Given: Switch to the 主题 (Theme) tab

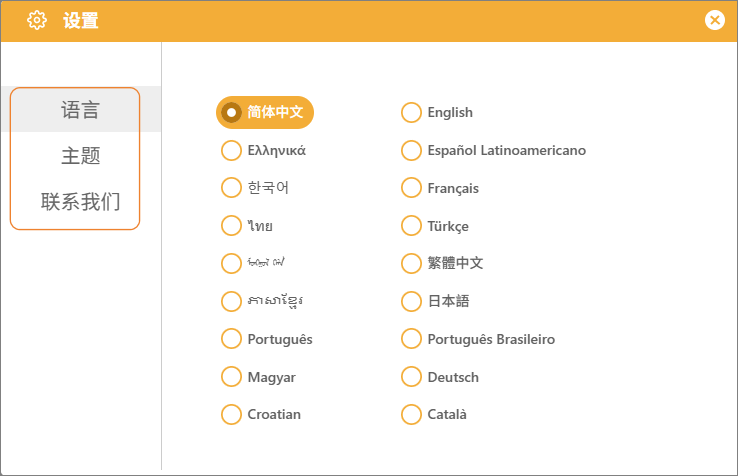Looking at the screenshot, I should click(x=80, y=156).
